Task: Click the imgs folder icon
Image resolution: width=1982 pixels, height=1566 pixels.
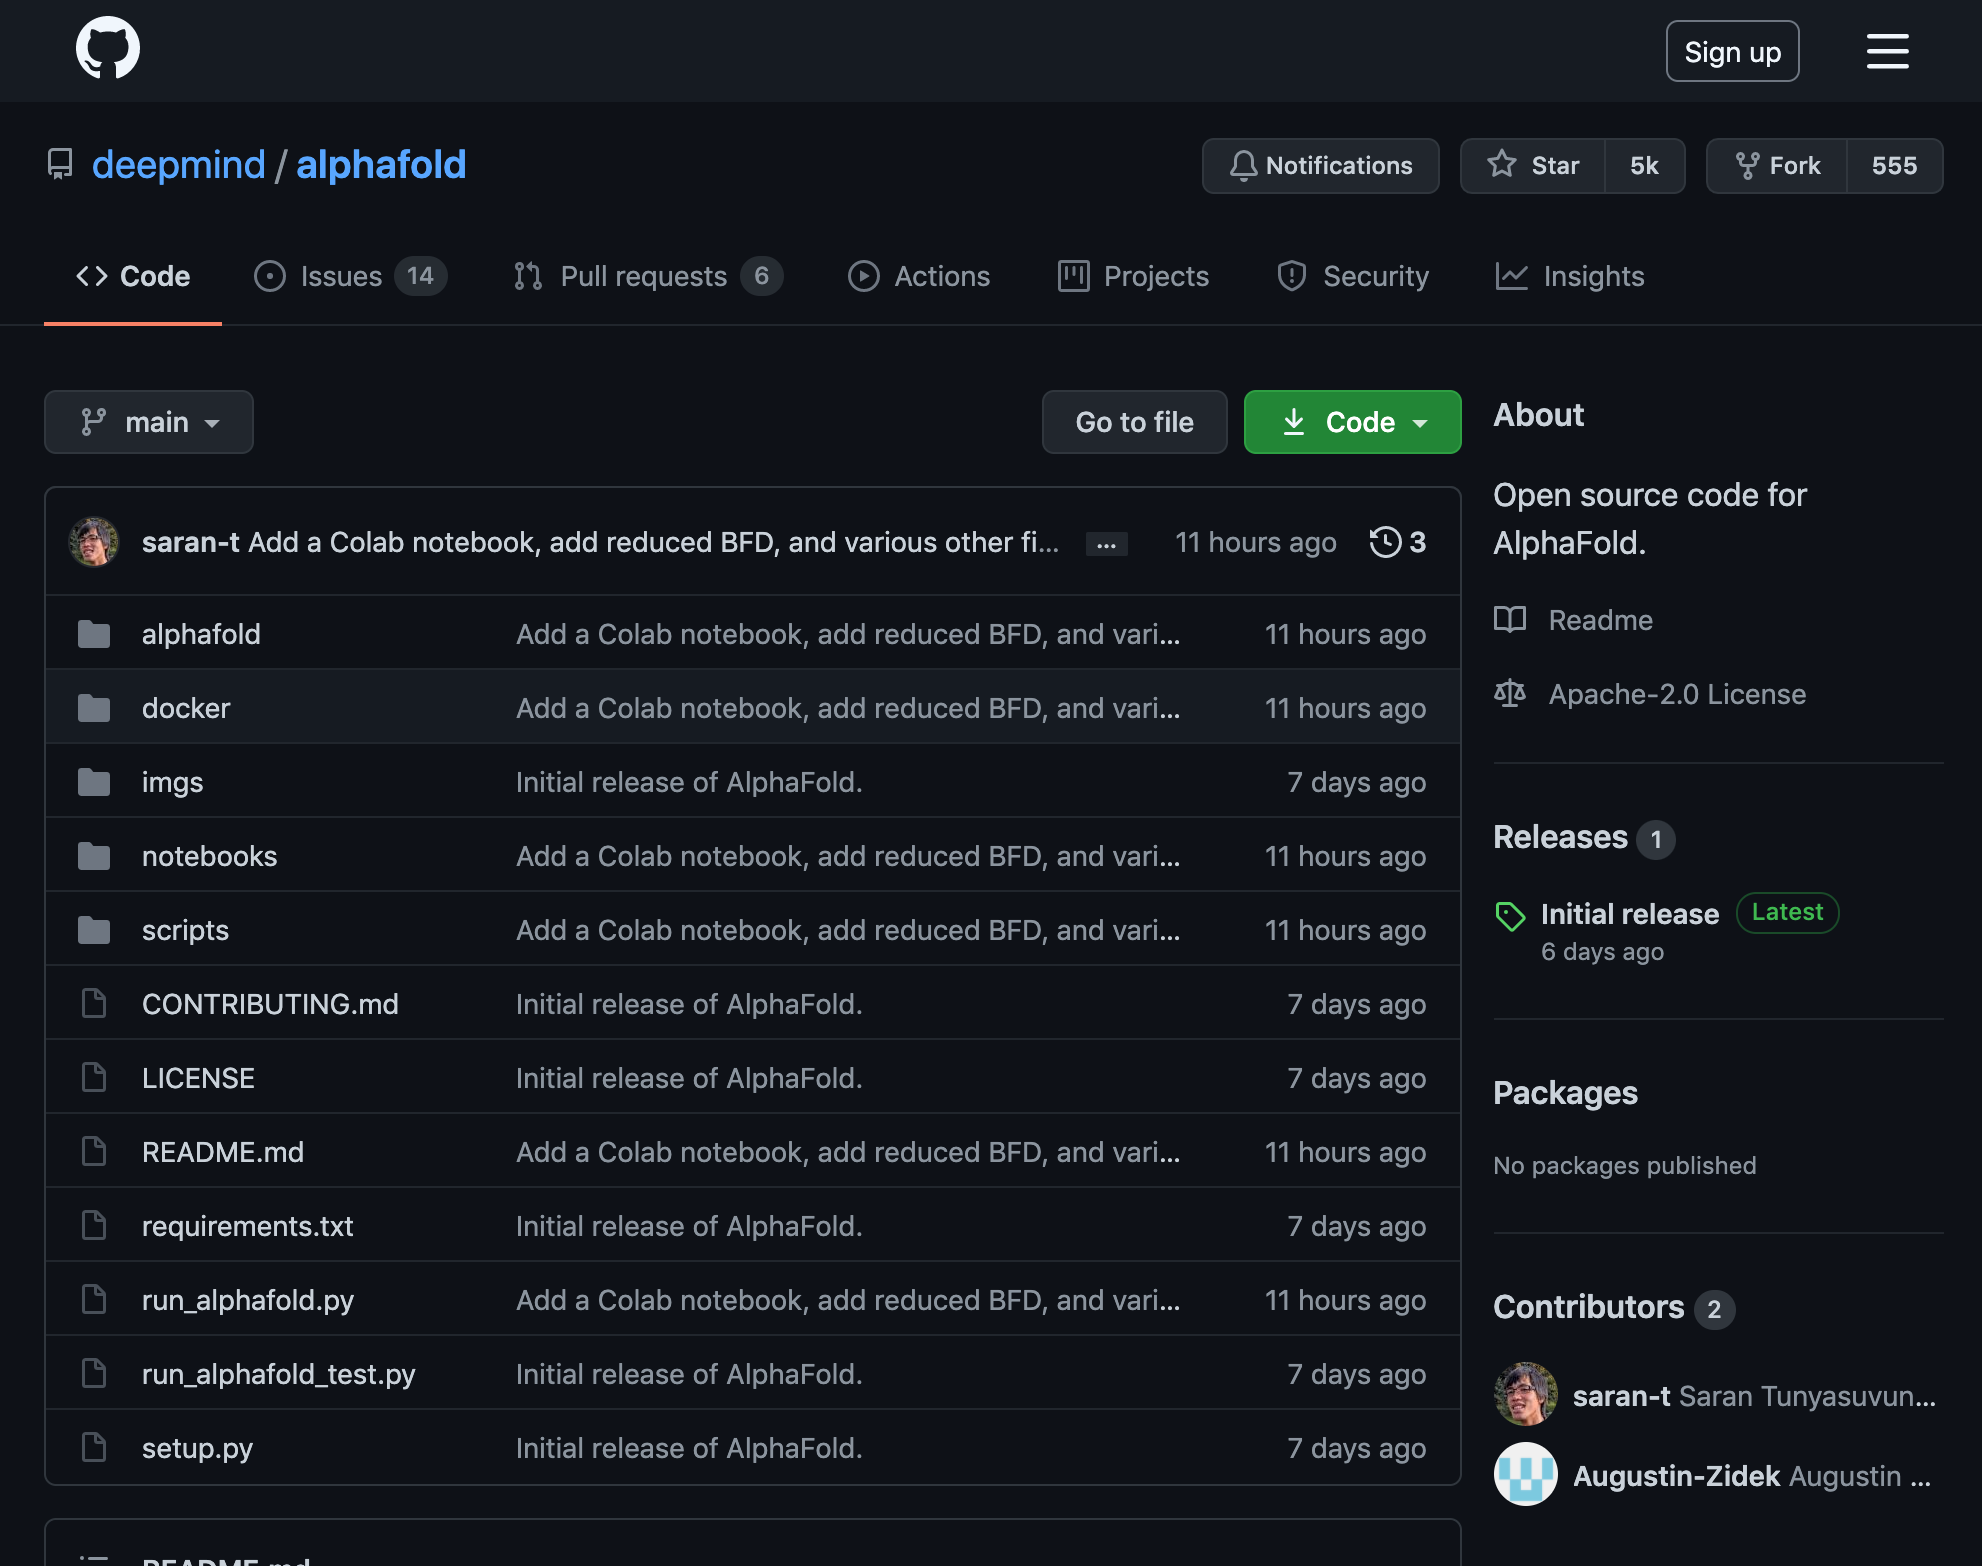Action: click(x=94, y=782)
